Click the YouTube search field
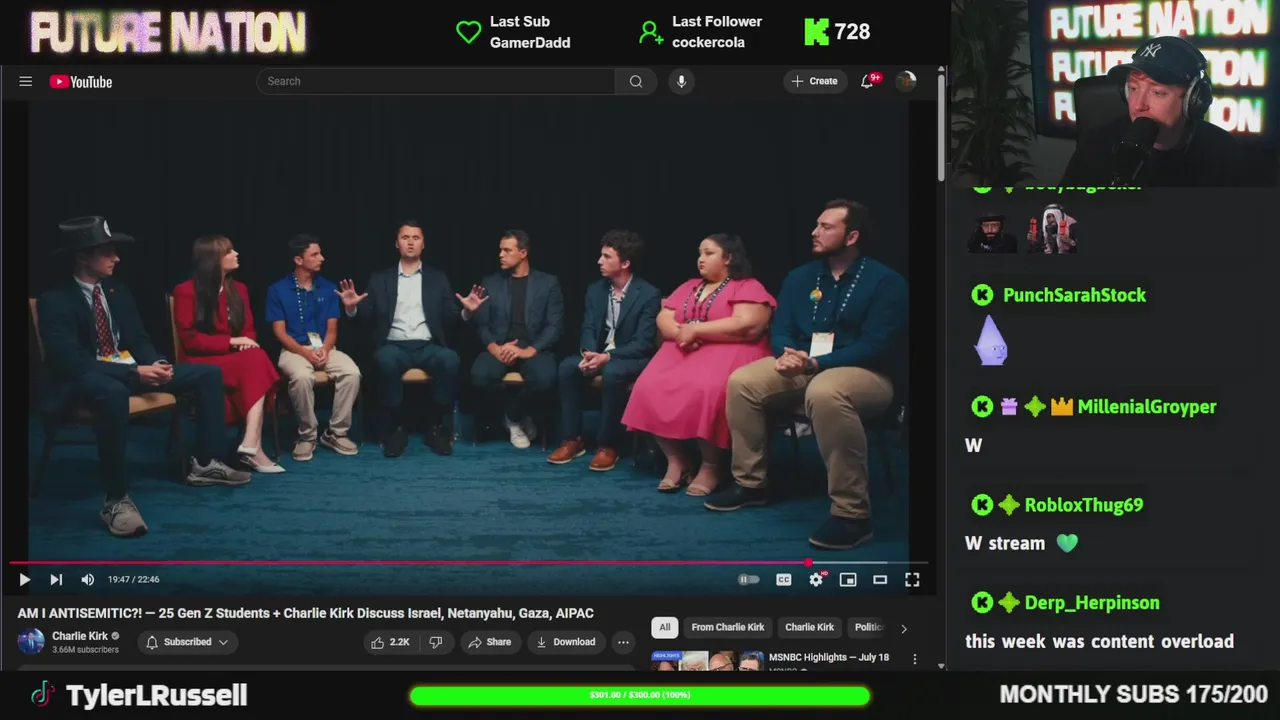1280x720 pixels. [436, 81]
